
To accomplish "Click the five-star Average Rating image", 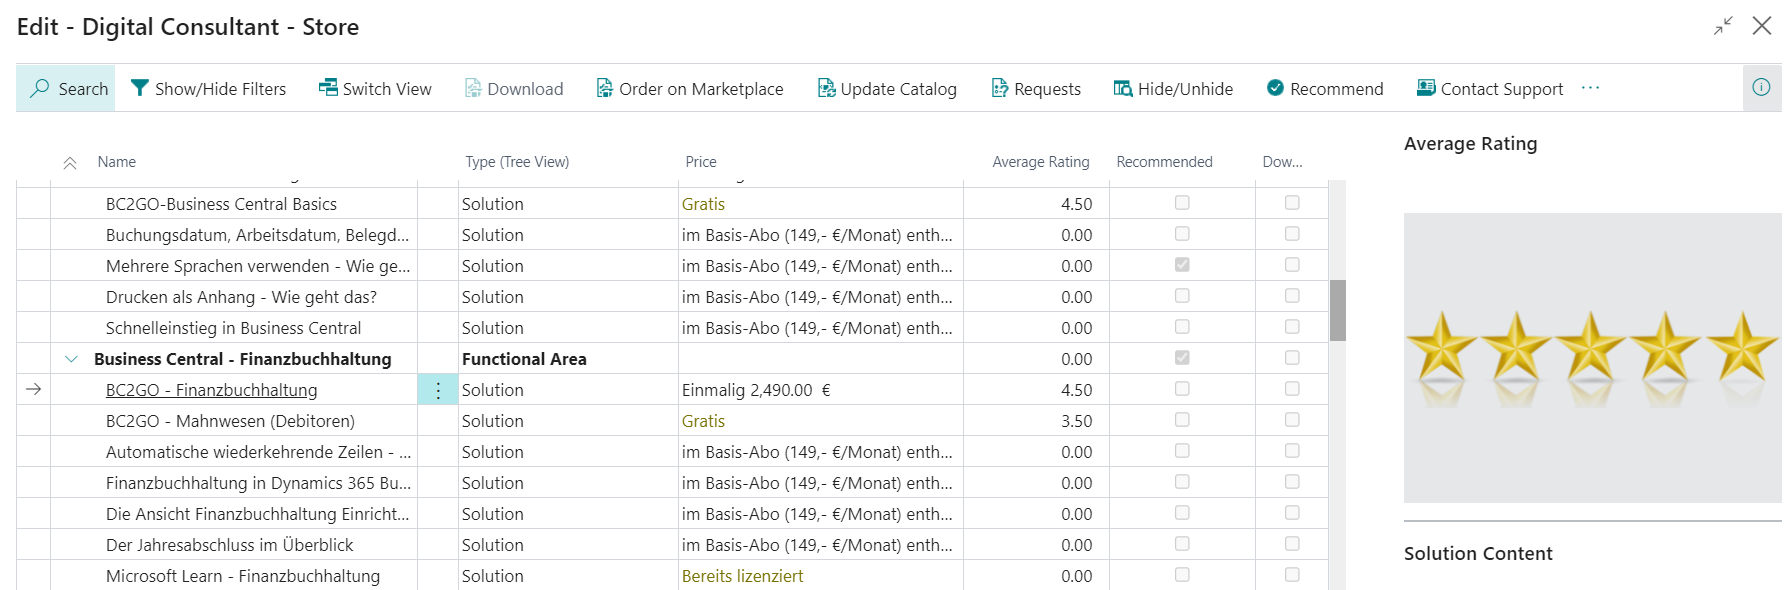I will [x=1592, y=357].
